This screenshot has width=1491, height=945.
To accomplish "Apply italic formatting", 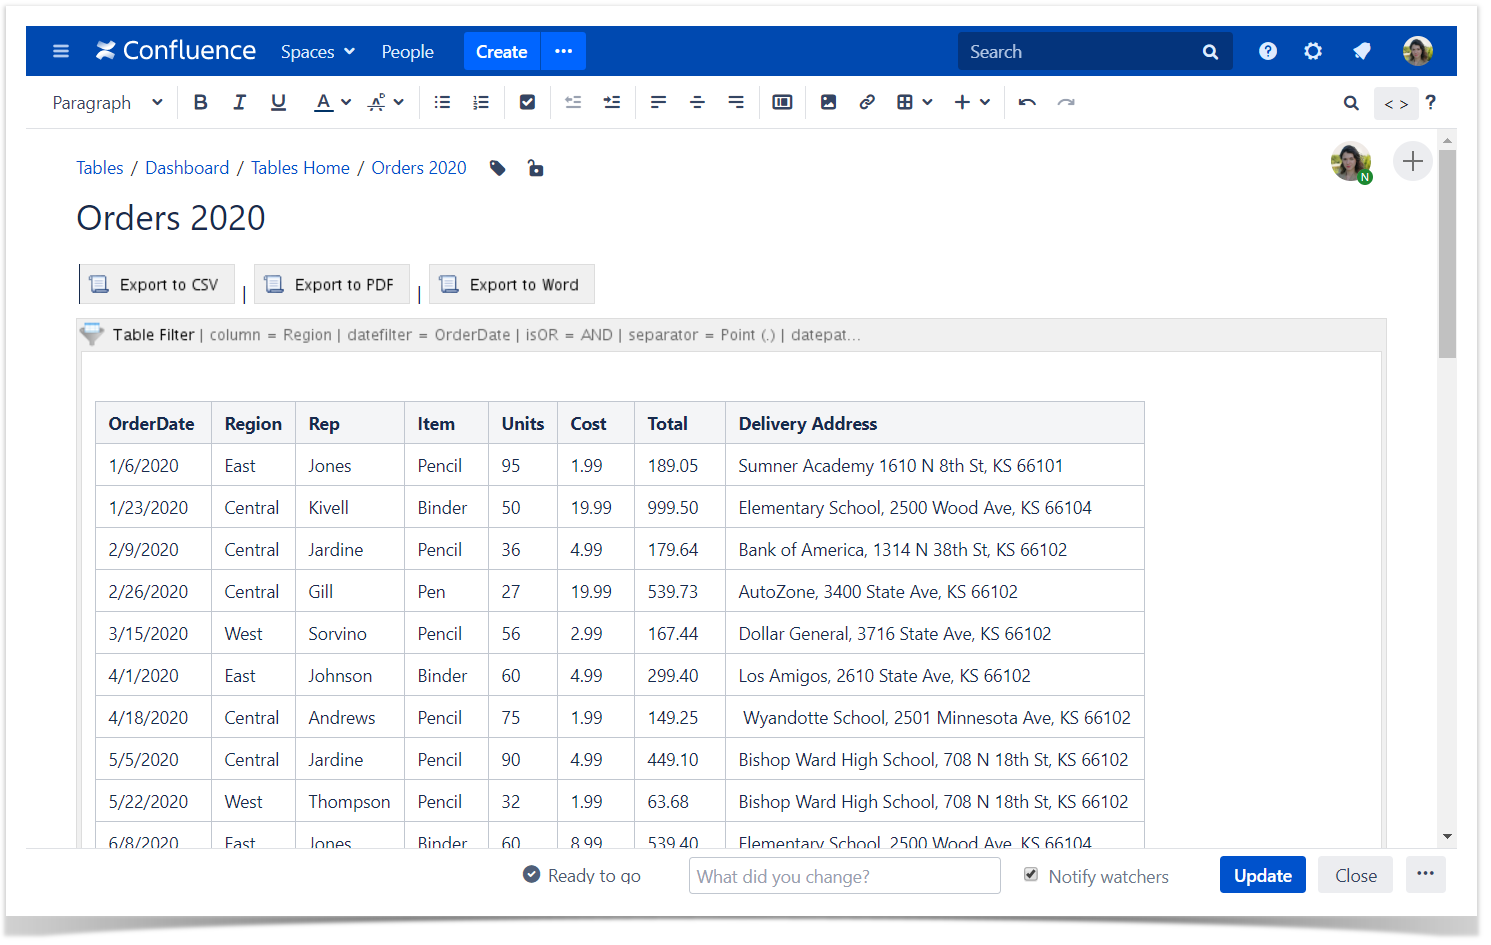I will pyautogui.click(x=239, y=102).
